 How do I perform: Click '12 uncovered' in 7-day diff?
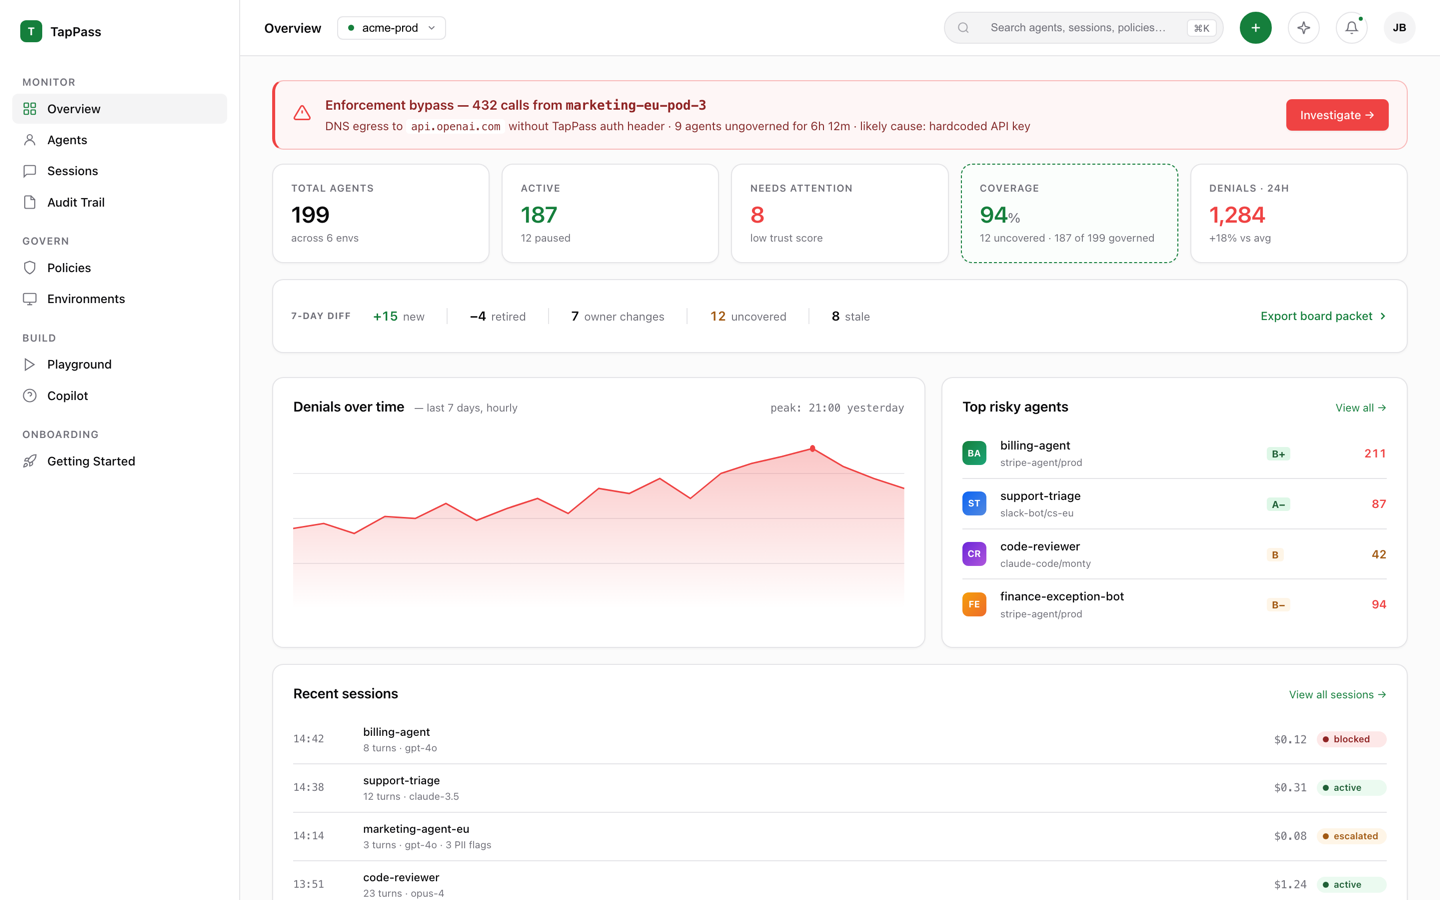(x=748, y=316)
